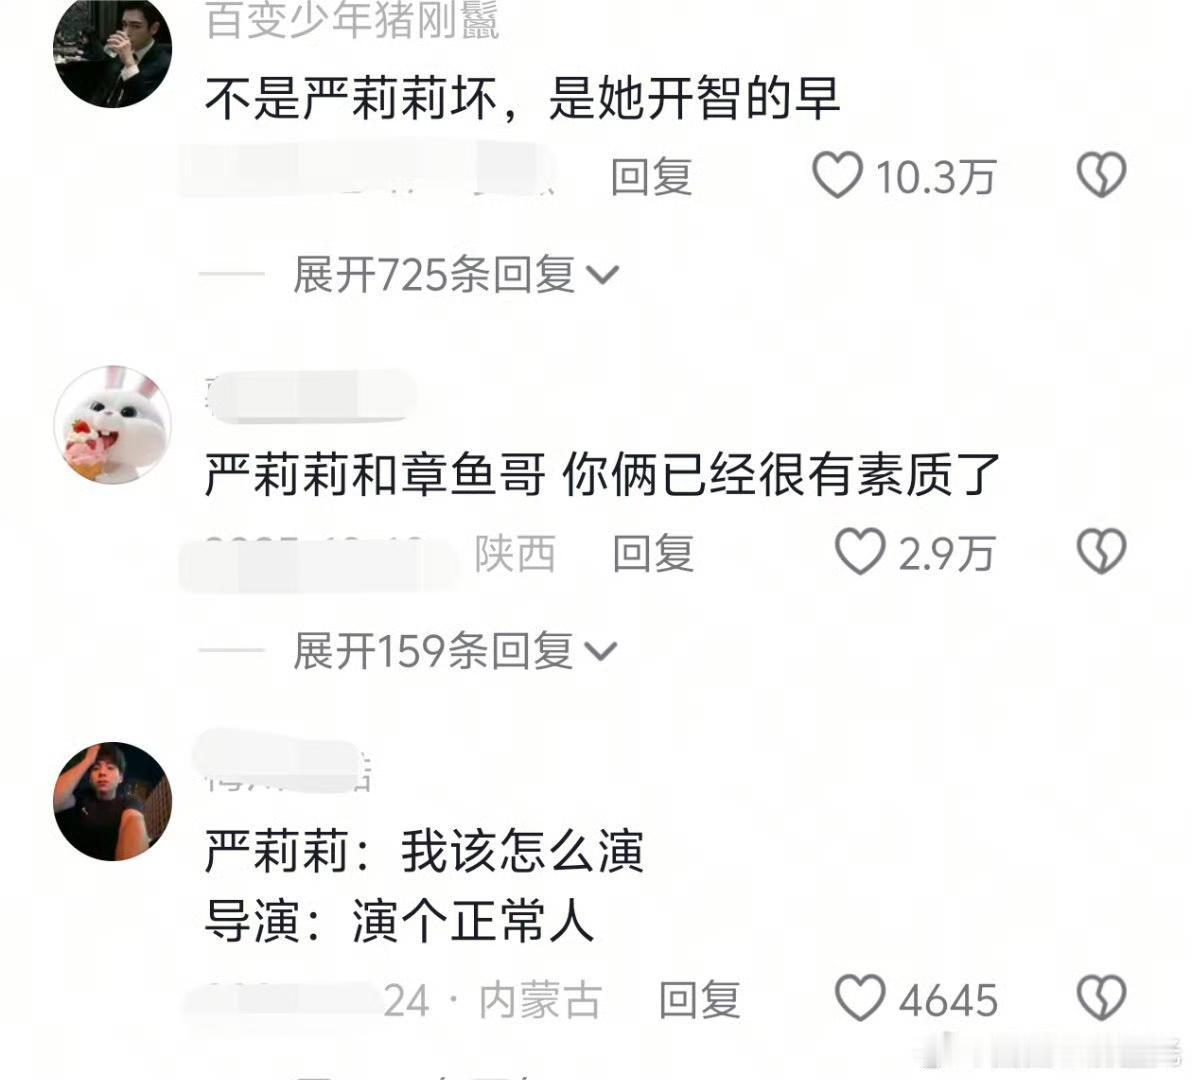
Task: Click the chevron beside 展开725条回复
Action: click(x=604, y=275)
